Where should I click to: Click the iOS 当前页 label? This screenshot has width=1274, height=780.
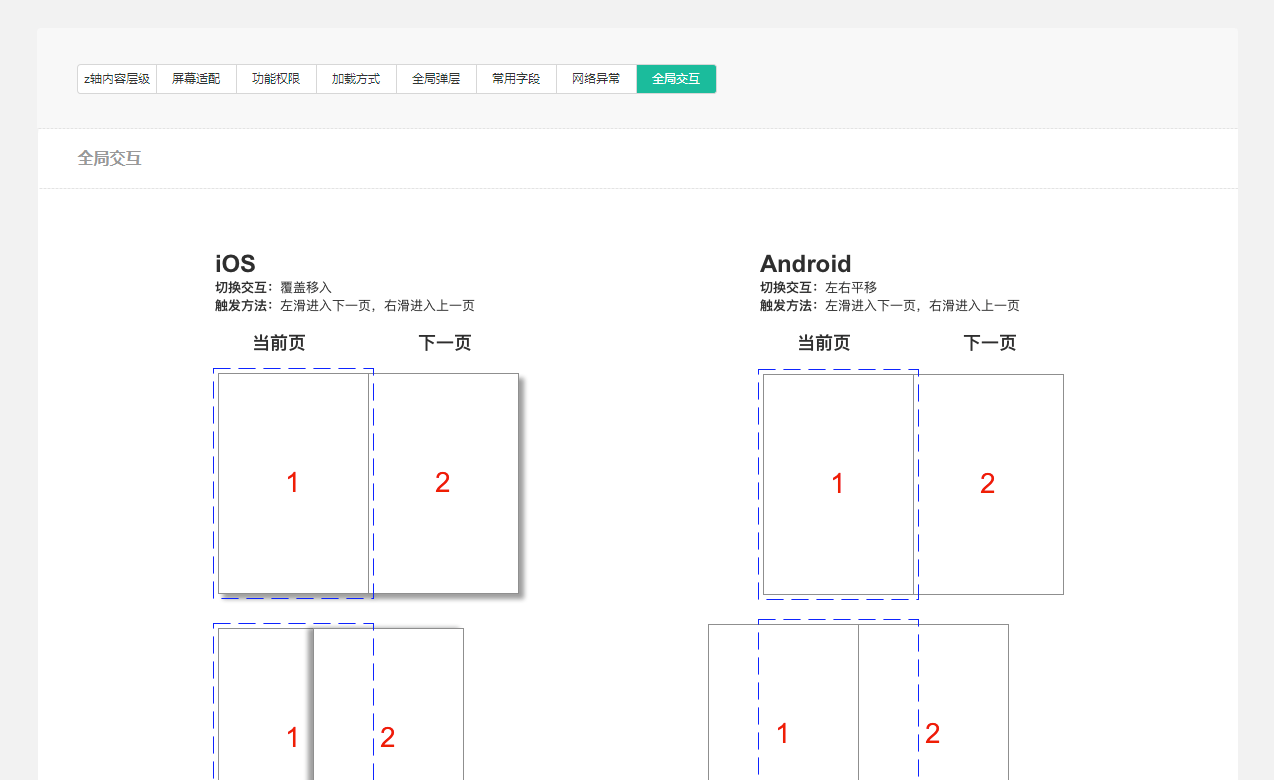click(278, 343)
